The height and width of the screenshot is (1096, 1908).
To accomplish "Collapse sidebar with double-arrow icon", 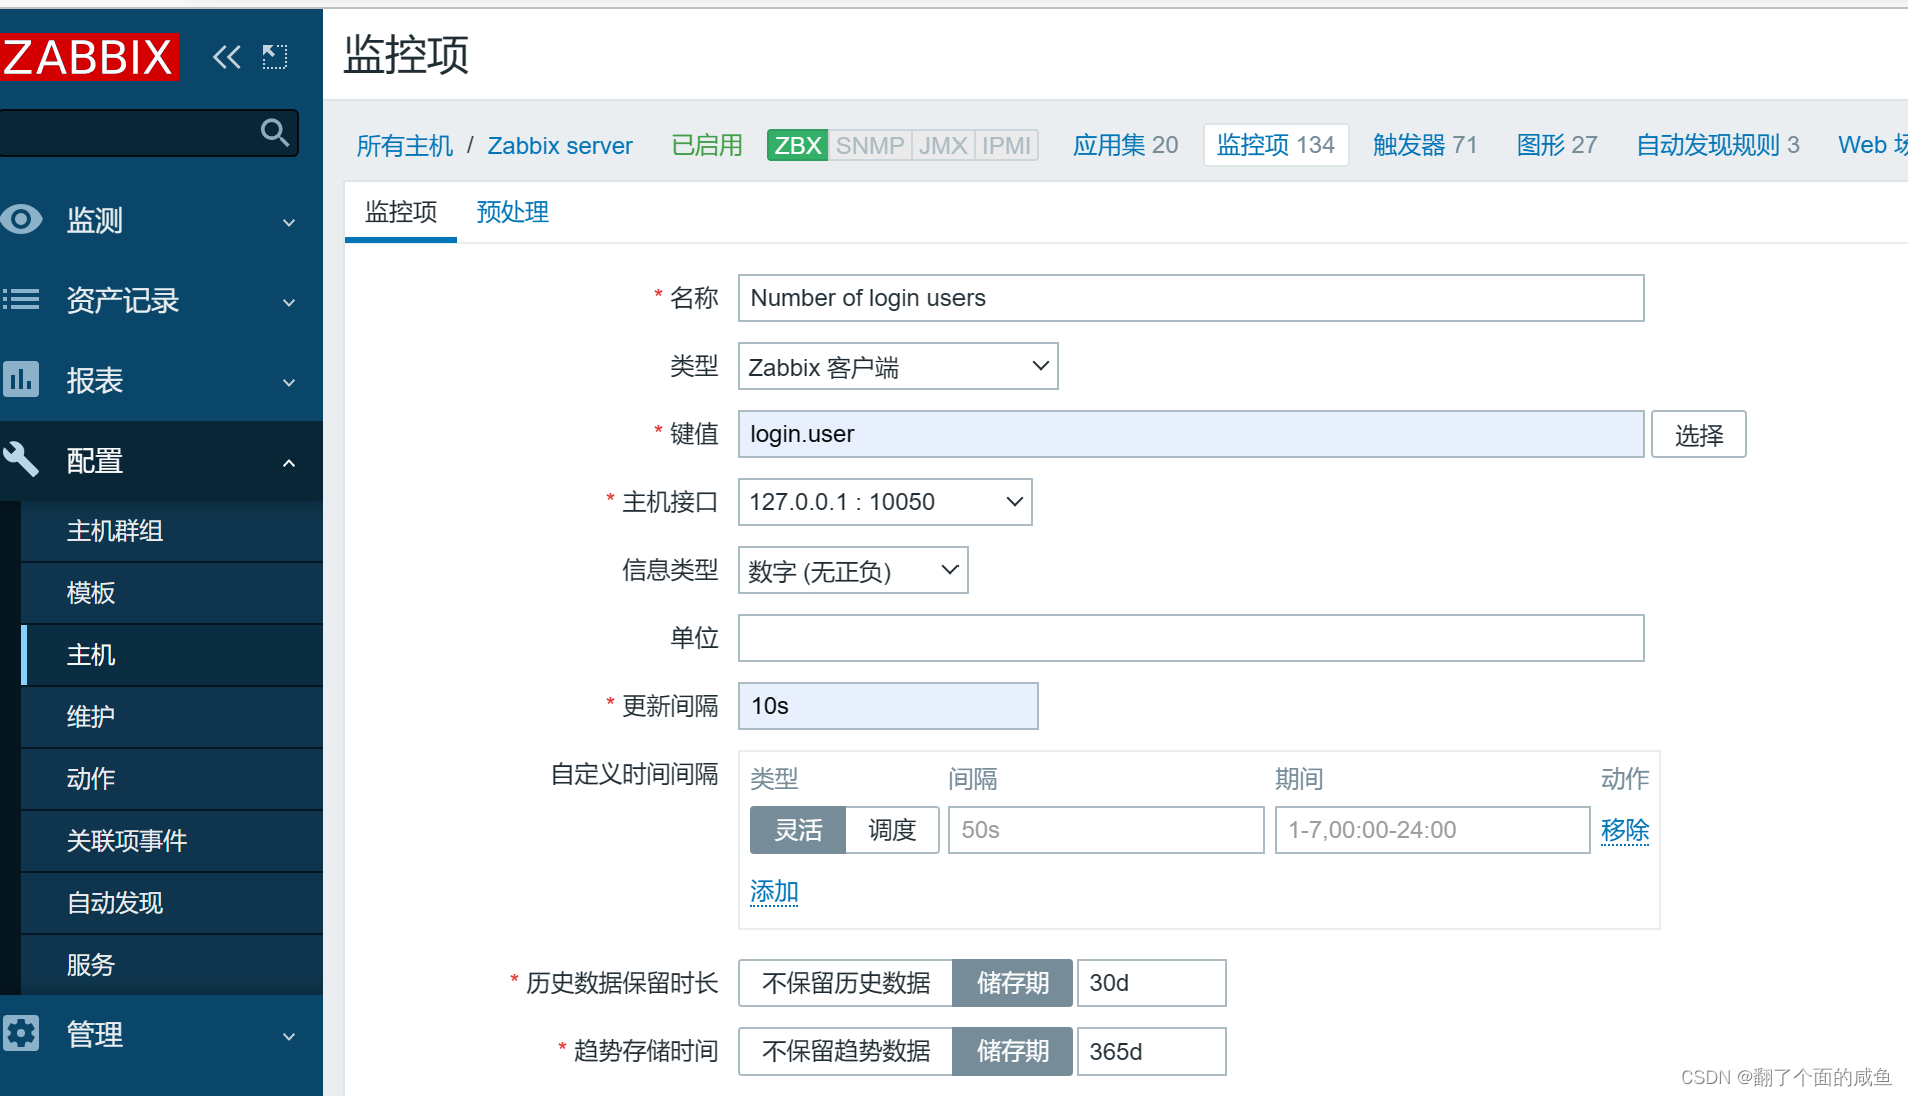I will pos(227,57).
